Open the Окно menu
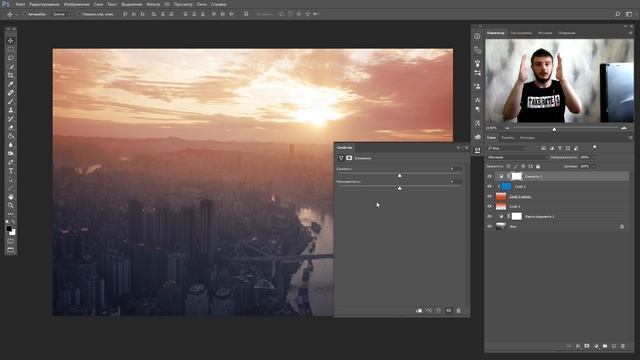The image size is (640, 360). point(201,4)
